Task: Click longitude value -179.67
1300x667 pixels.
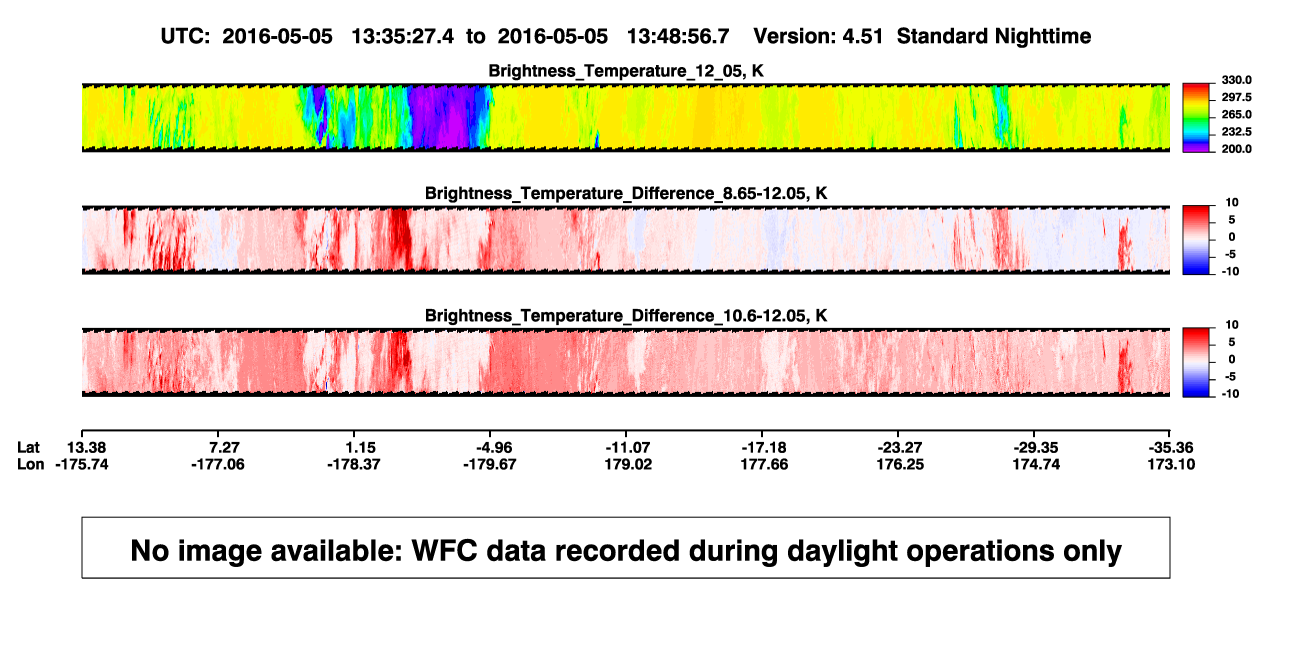Action: (x=492, y=465)
